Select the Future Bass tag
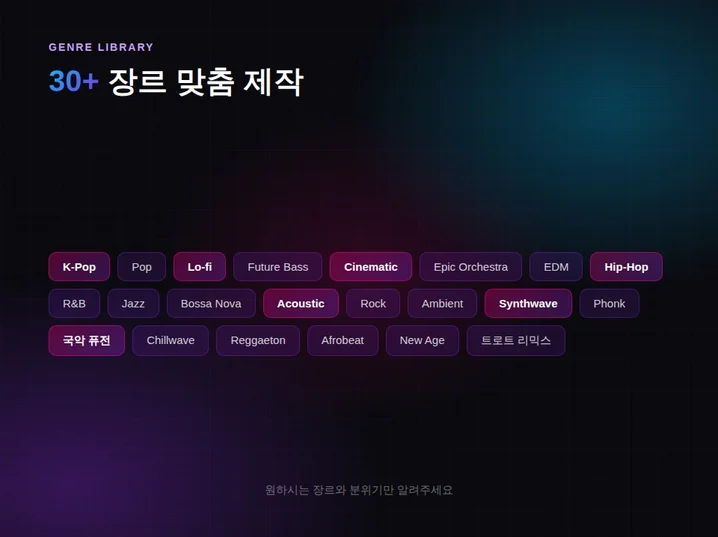The height and width of the screenshot is (537, 718). click(x=278, y=267)
